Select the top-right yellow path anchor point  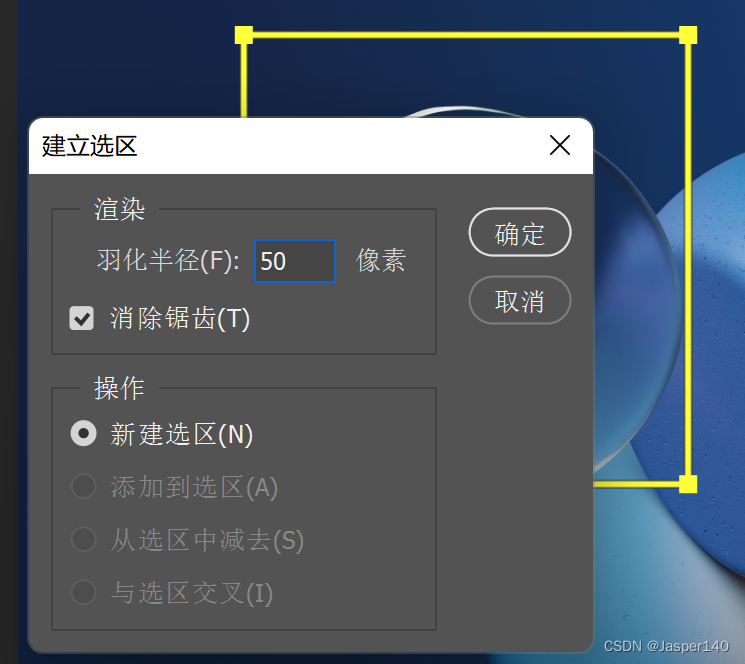click(x=688, y=35)
